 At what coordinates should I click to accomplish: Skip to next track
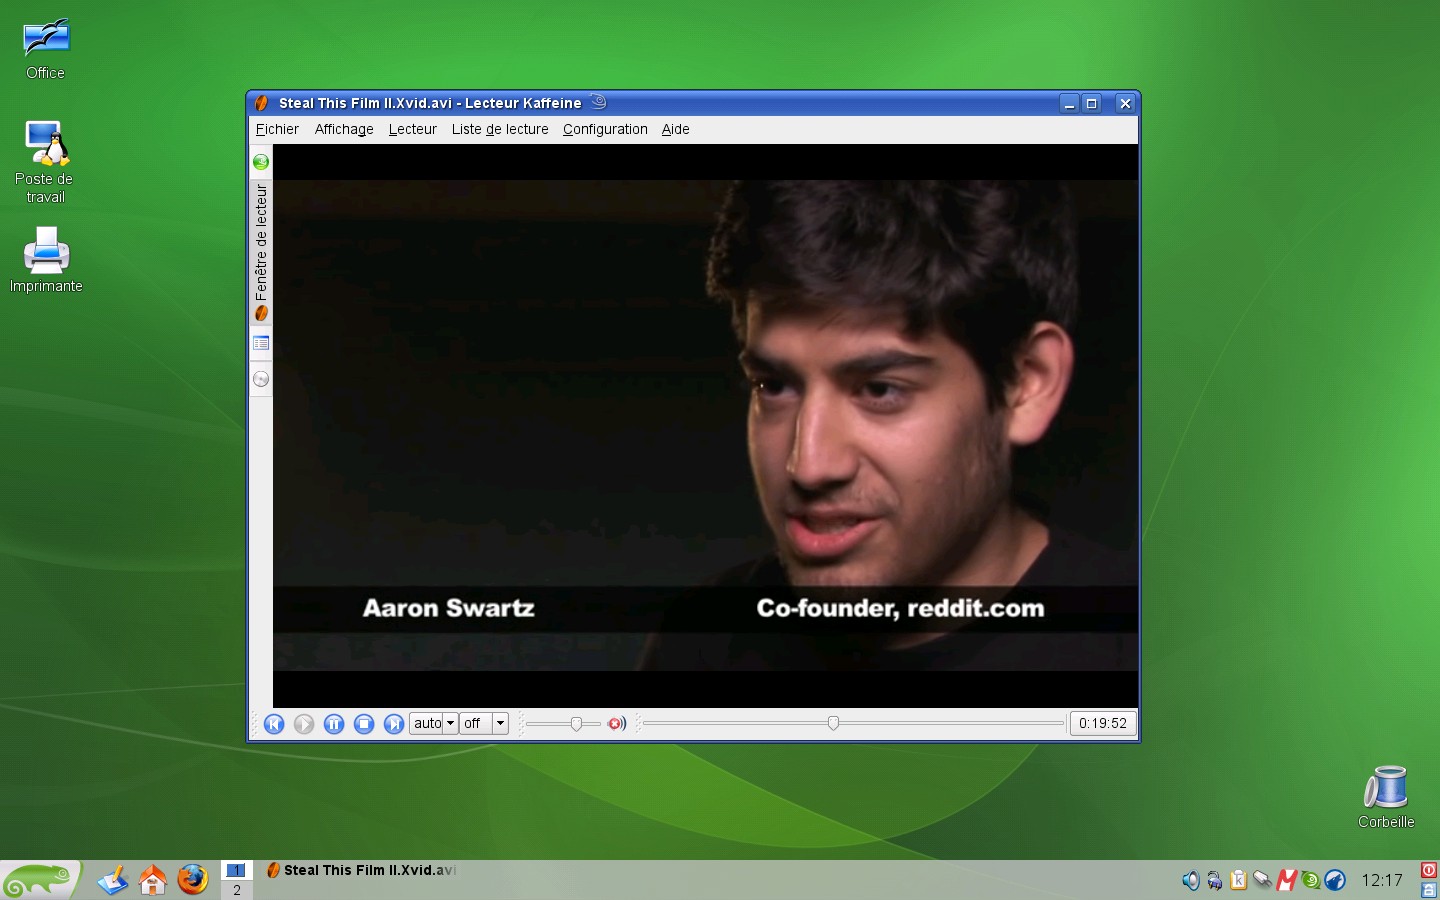(x=394, y=723)
